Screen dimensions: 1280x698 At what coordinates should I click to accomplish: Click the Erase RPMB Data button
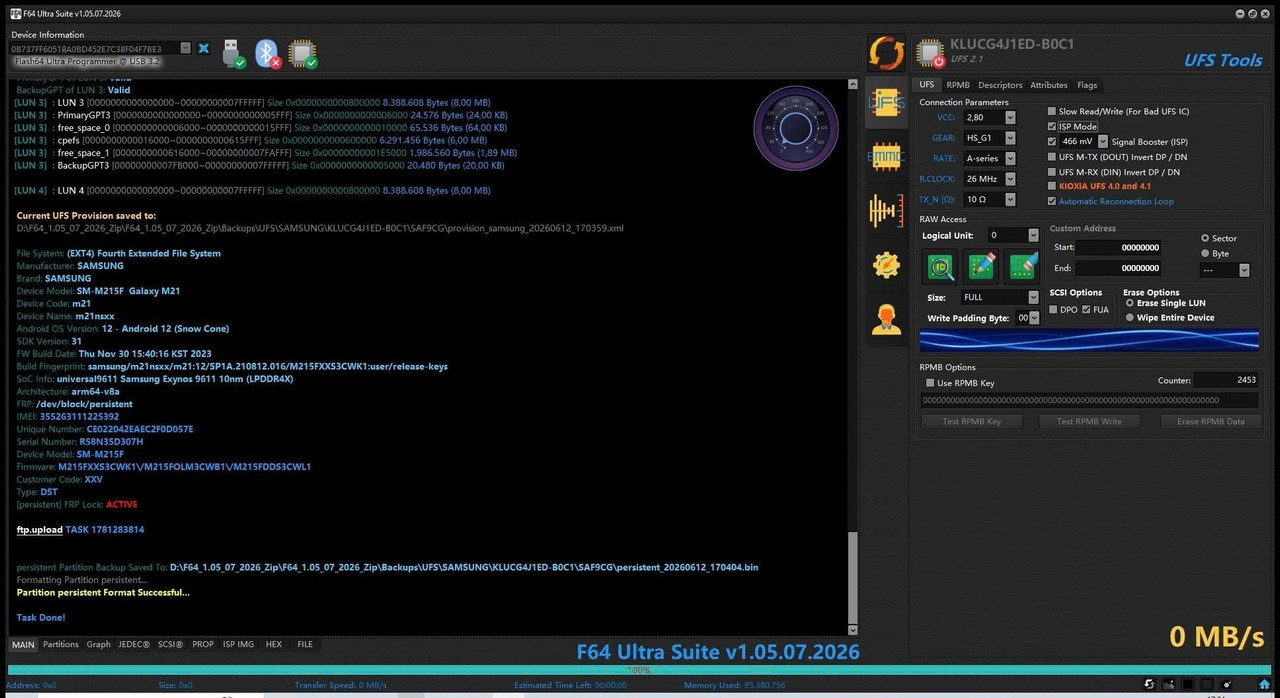pyautogui.click(x=1211, y=421)
